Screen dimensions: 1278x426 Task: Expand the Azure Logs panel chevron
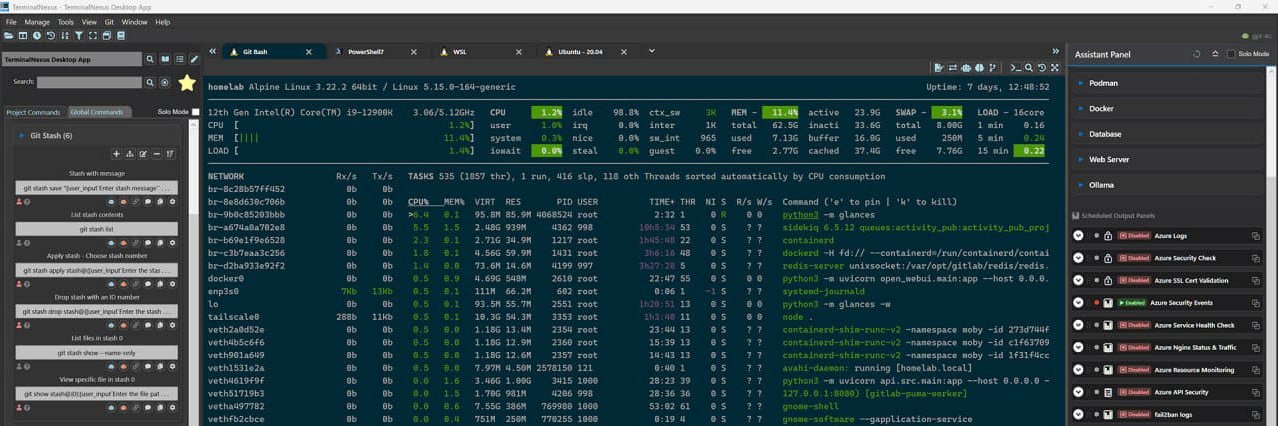[1078, 236]
